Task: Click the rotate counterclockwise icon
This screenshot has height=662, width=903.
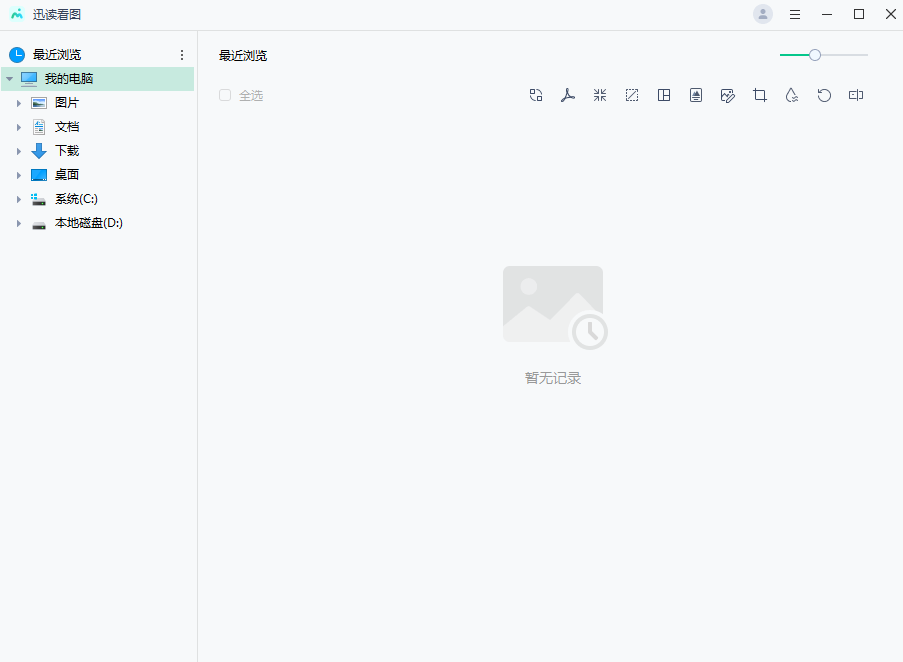Action: 824,96
